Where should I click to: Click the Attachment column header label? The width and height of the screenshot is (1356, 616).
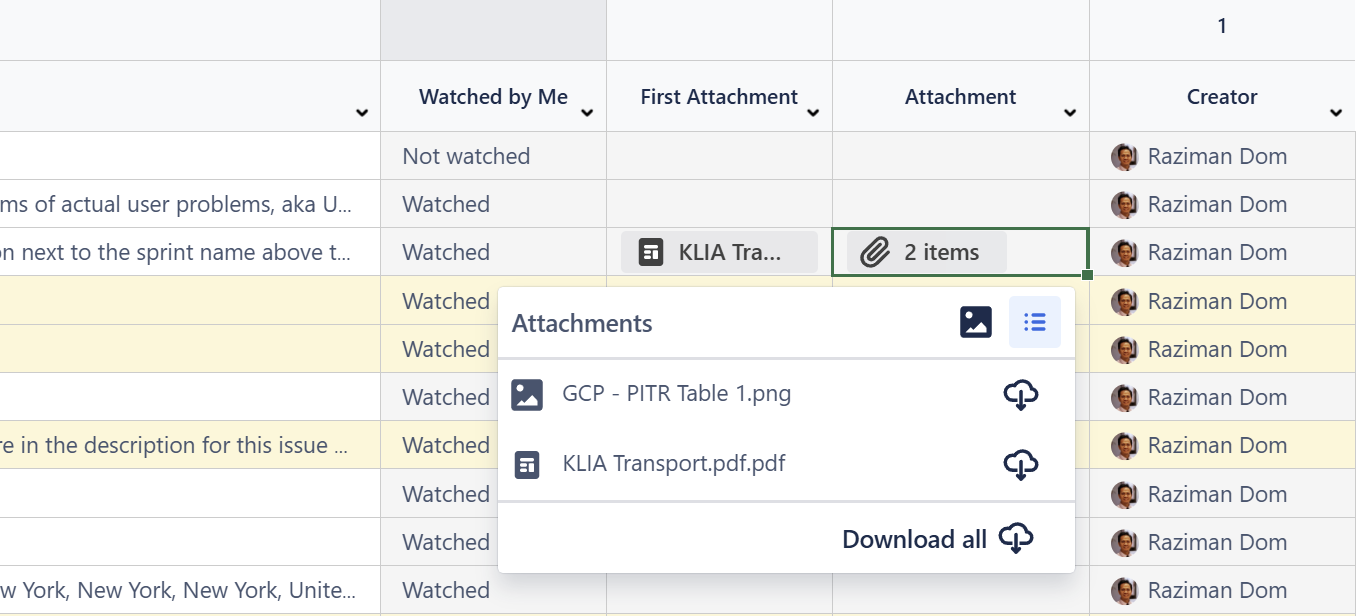(960, 97)
